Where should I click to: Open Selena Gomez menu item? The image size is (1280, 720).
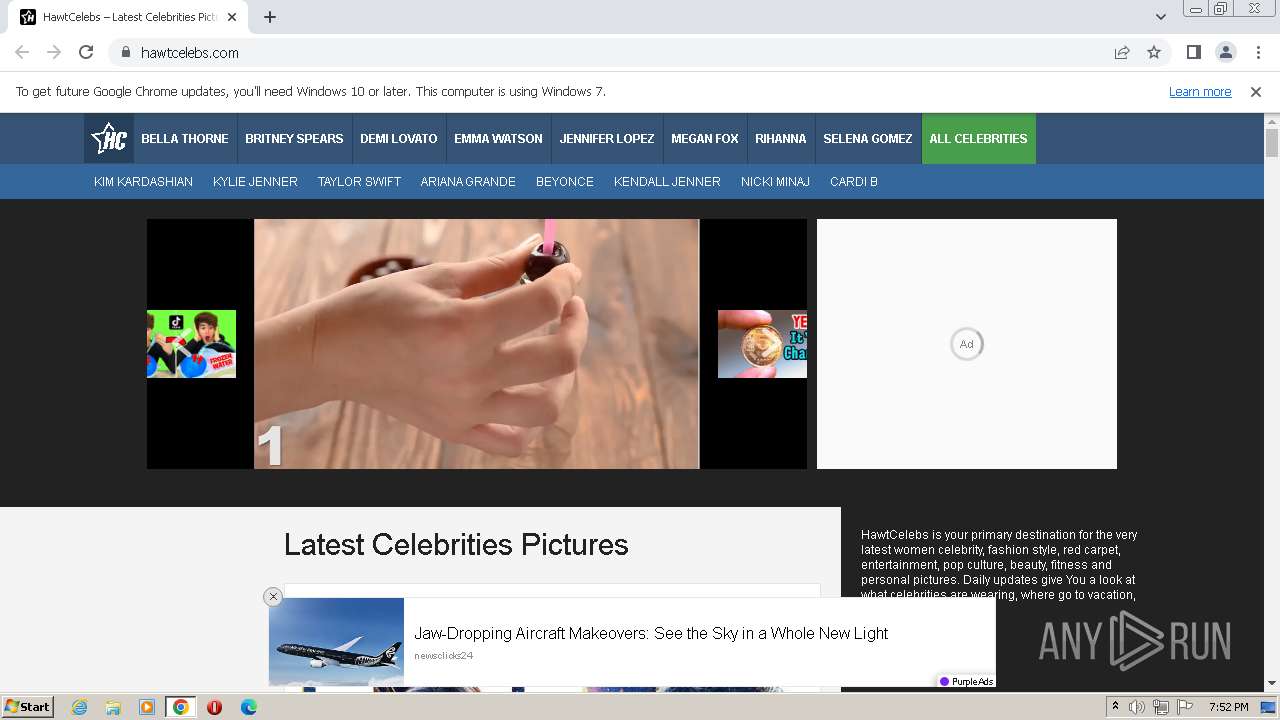click(868, 139)
